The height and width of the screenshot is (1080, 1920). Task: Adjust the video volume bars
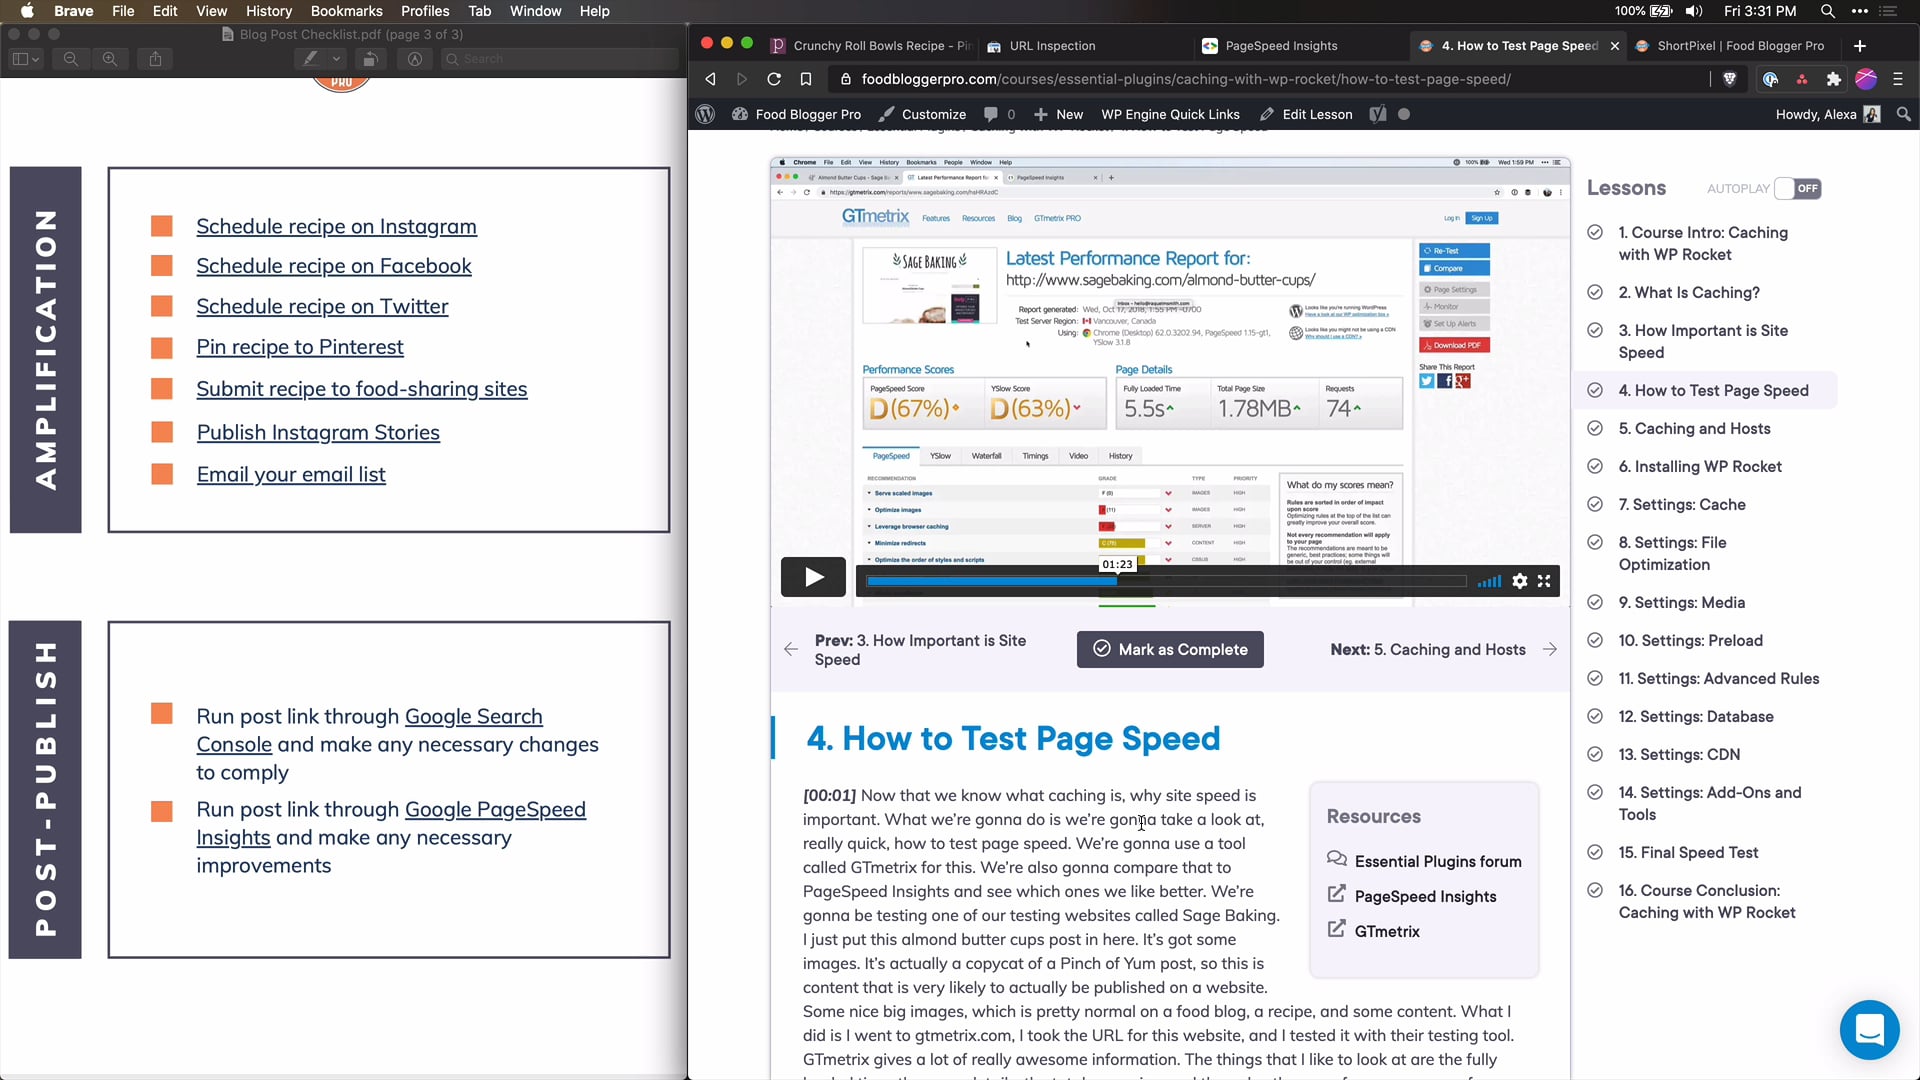pyautogui.click(x=1489, y=581)
